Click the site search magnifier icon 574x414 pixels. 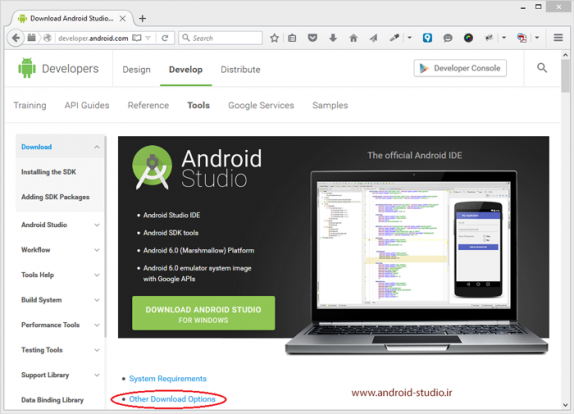click(x=542, y=68)
